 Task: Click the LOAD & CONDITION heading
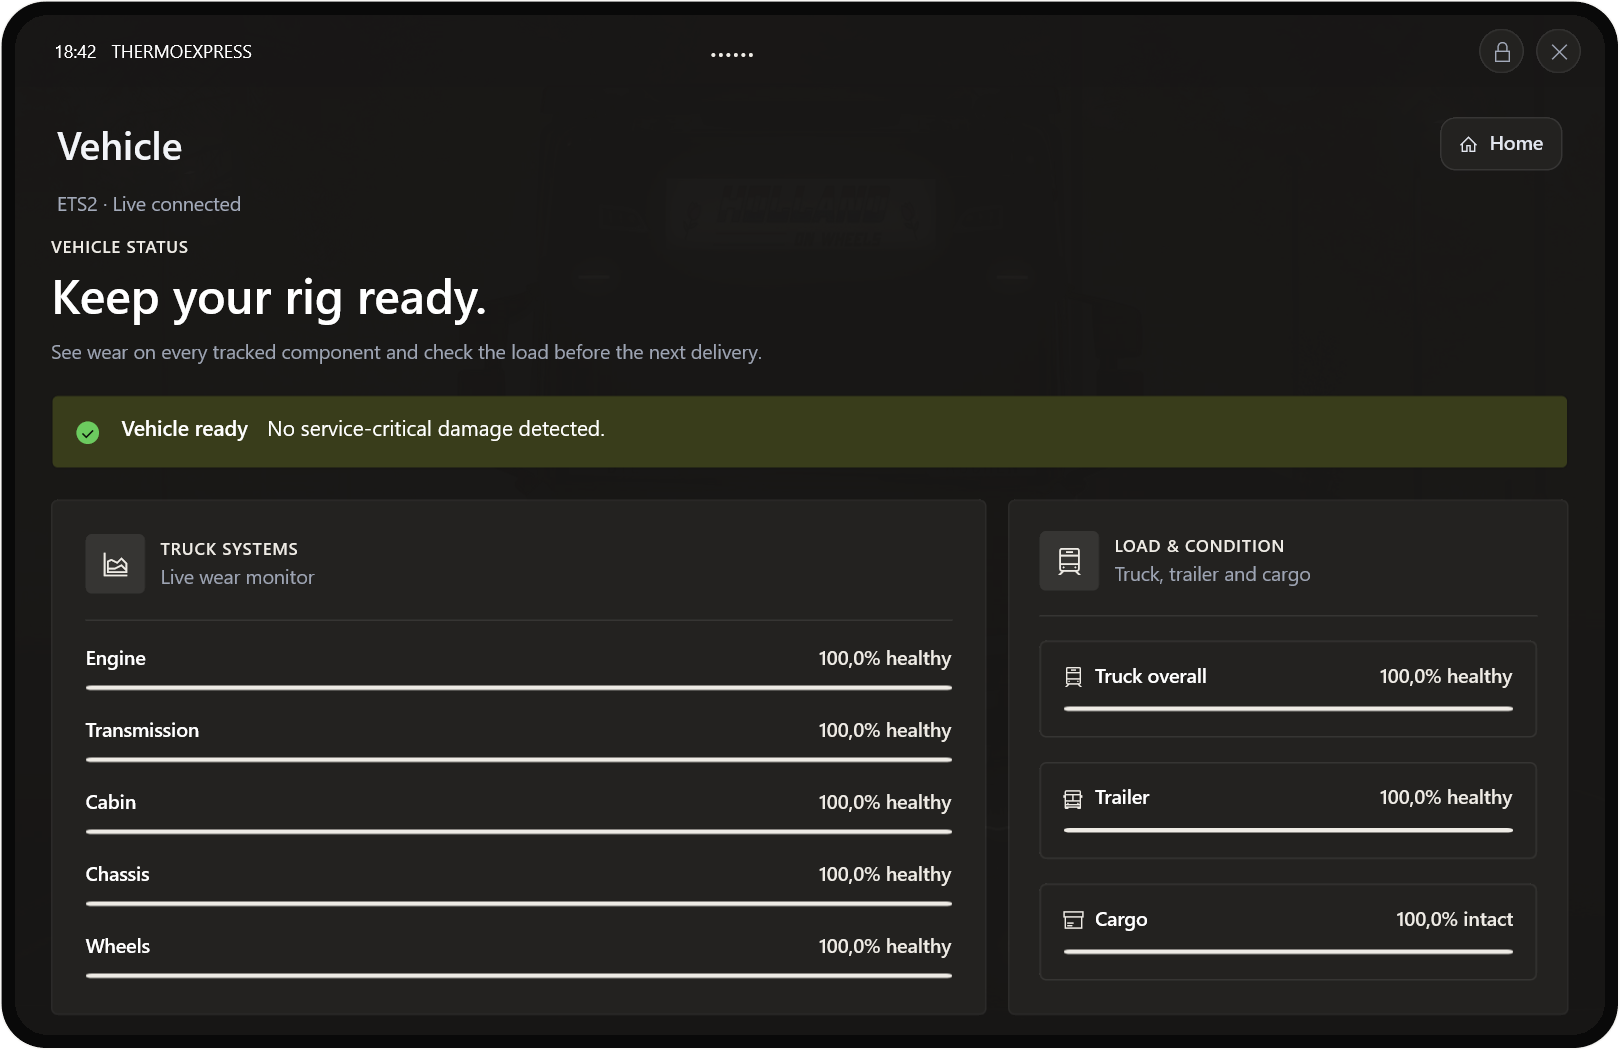(x=1199, y=547)
